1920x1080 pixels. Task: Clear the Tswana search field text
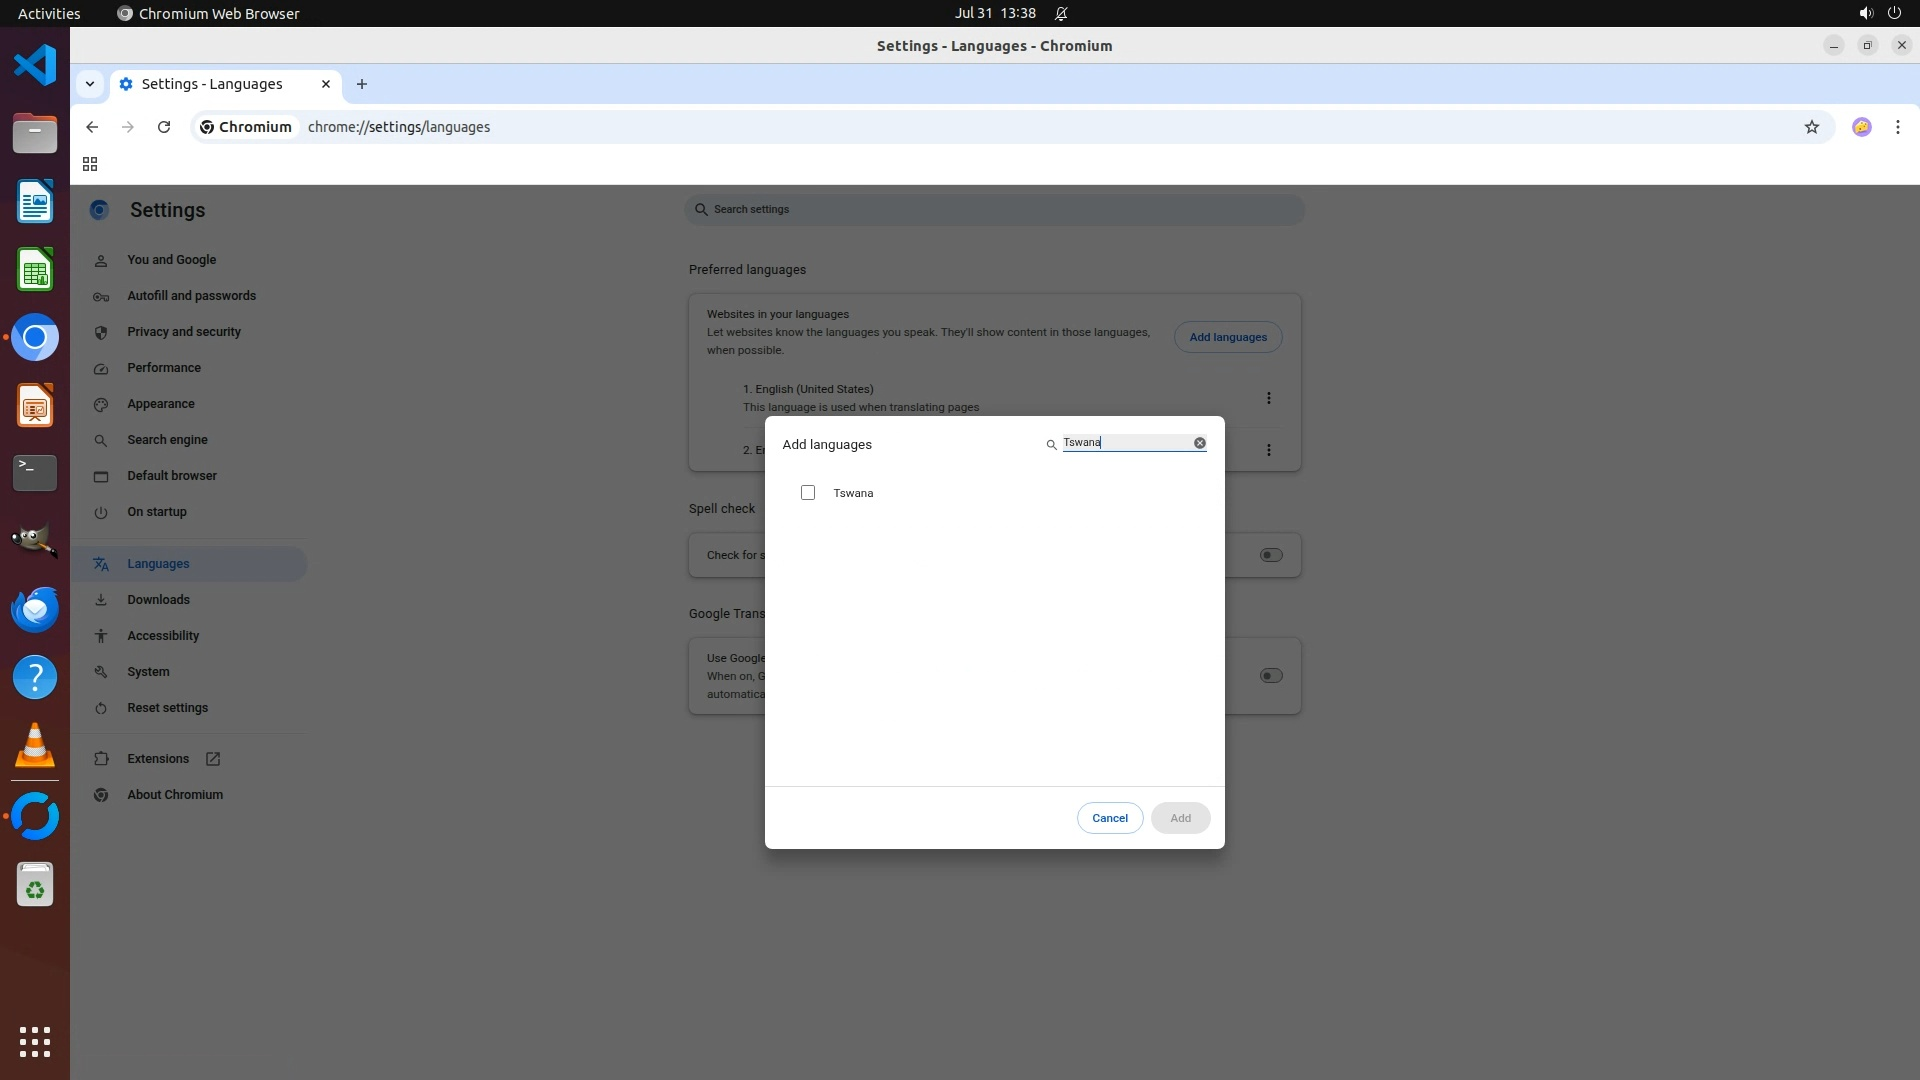1199,443
